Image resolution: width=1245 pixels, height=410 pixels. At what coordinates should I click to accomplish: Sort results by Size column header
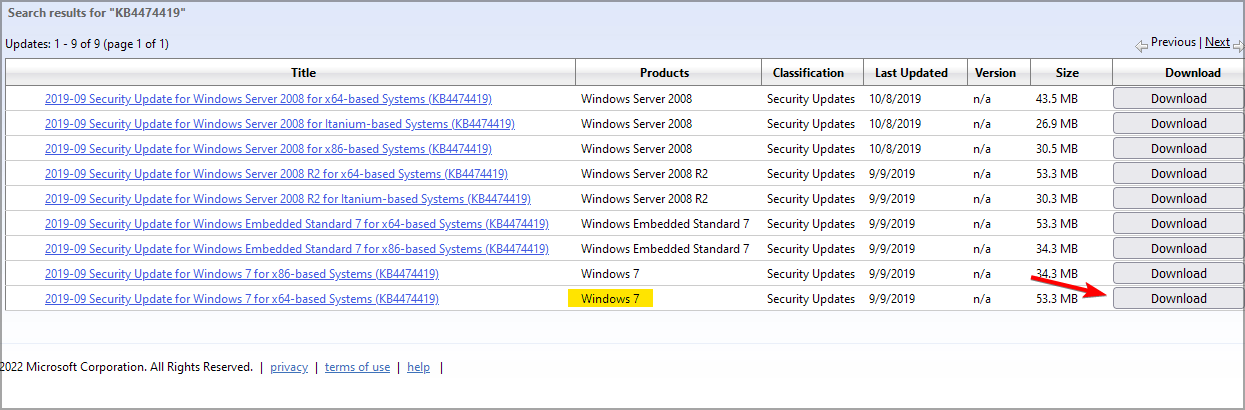tap(1067, 73)
